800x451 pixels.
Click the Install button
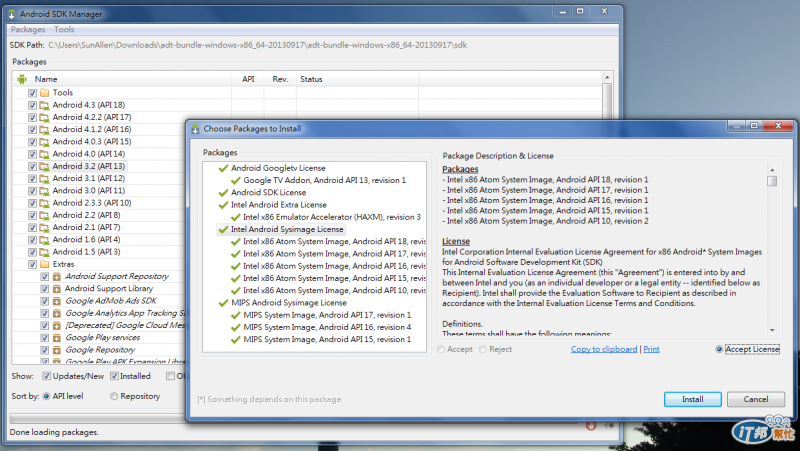(692, 399)
